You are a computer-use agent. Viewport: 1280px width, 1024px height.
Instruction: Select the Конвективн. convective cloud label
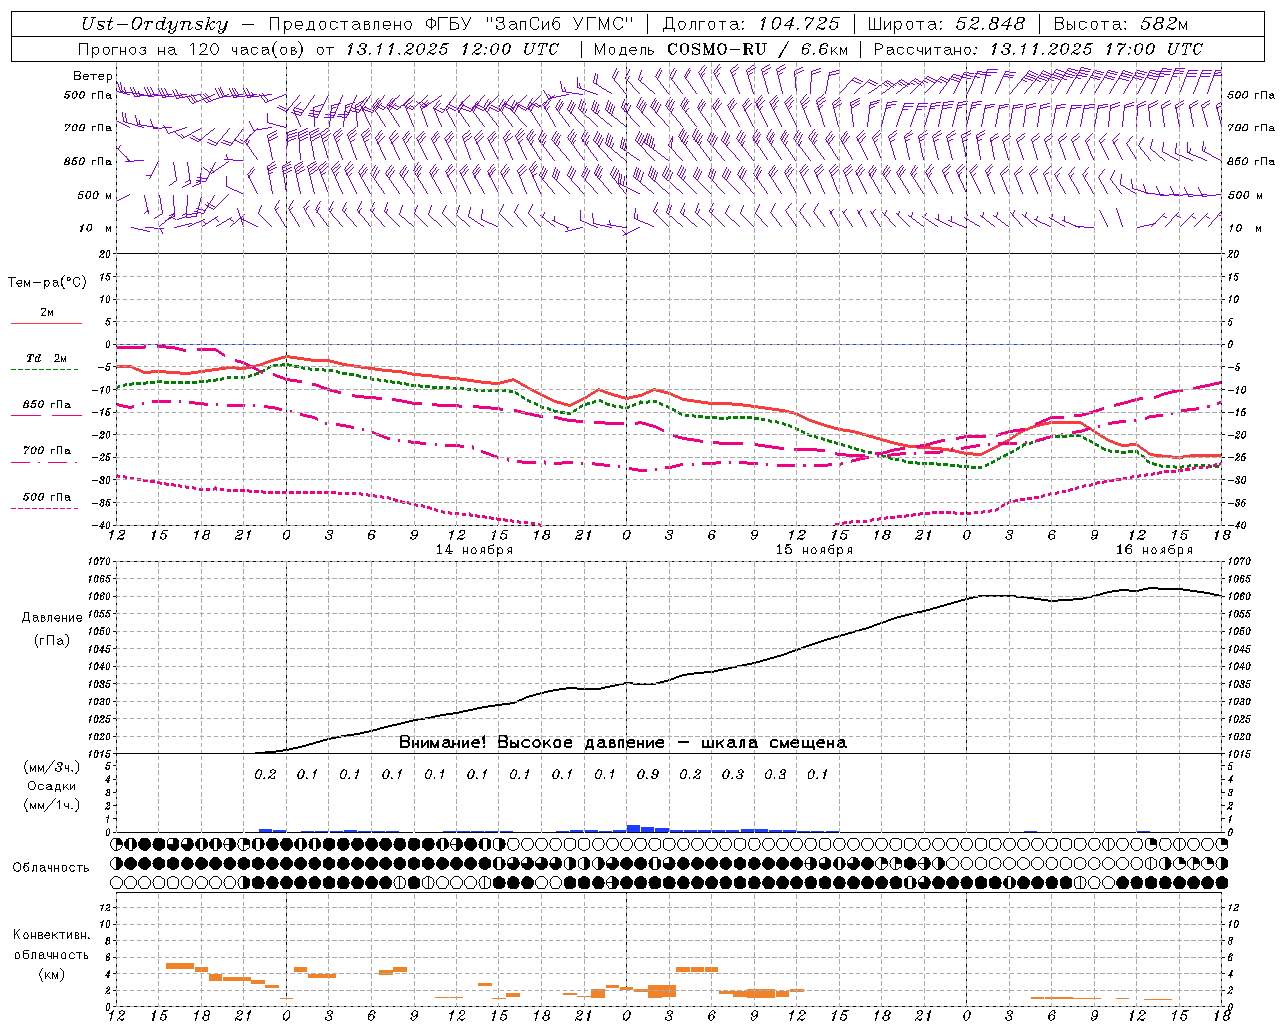click(x=51, y=935)
